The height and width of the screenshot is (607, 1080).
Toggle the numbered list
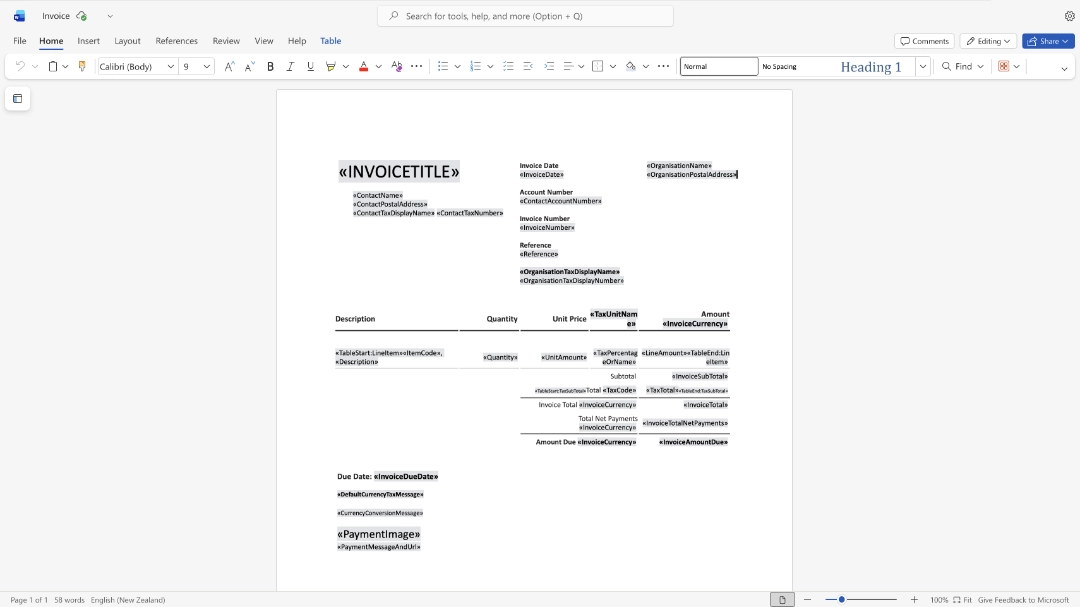[475, 66]
